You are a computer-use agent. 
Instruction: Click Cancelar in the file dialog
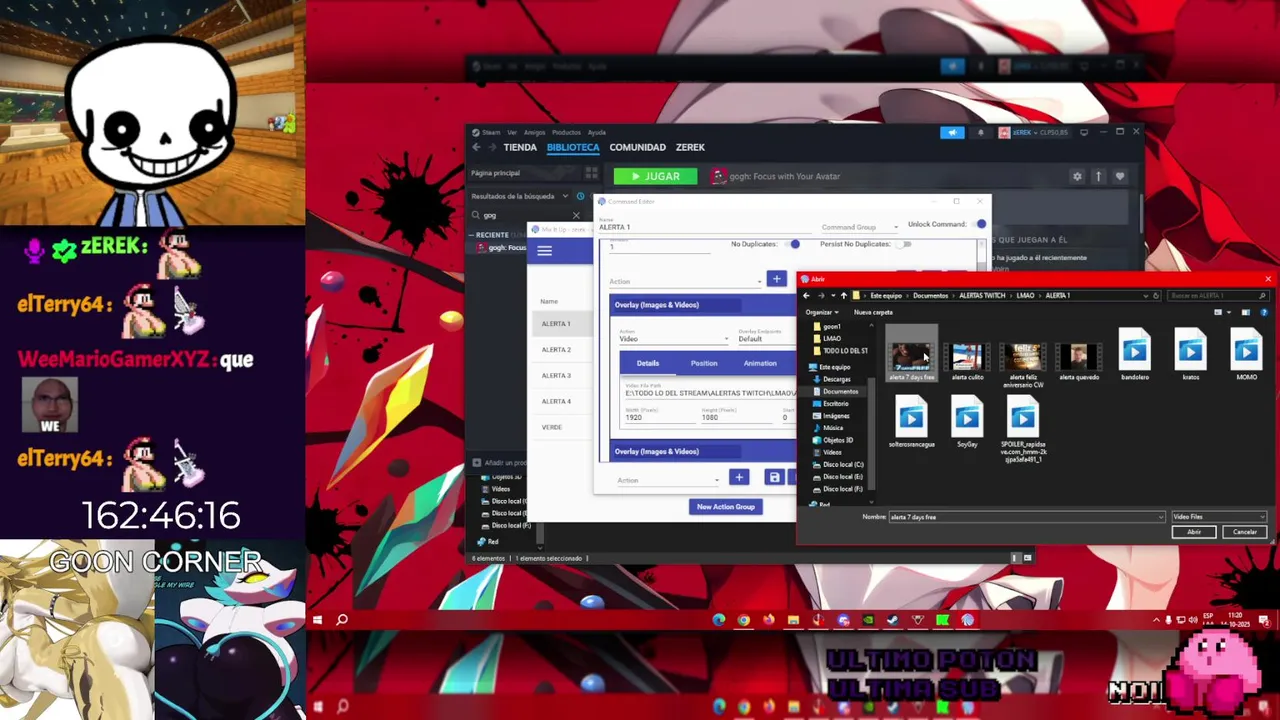pyautogui.click(x=1245, y=532)
